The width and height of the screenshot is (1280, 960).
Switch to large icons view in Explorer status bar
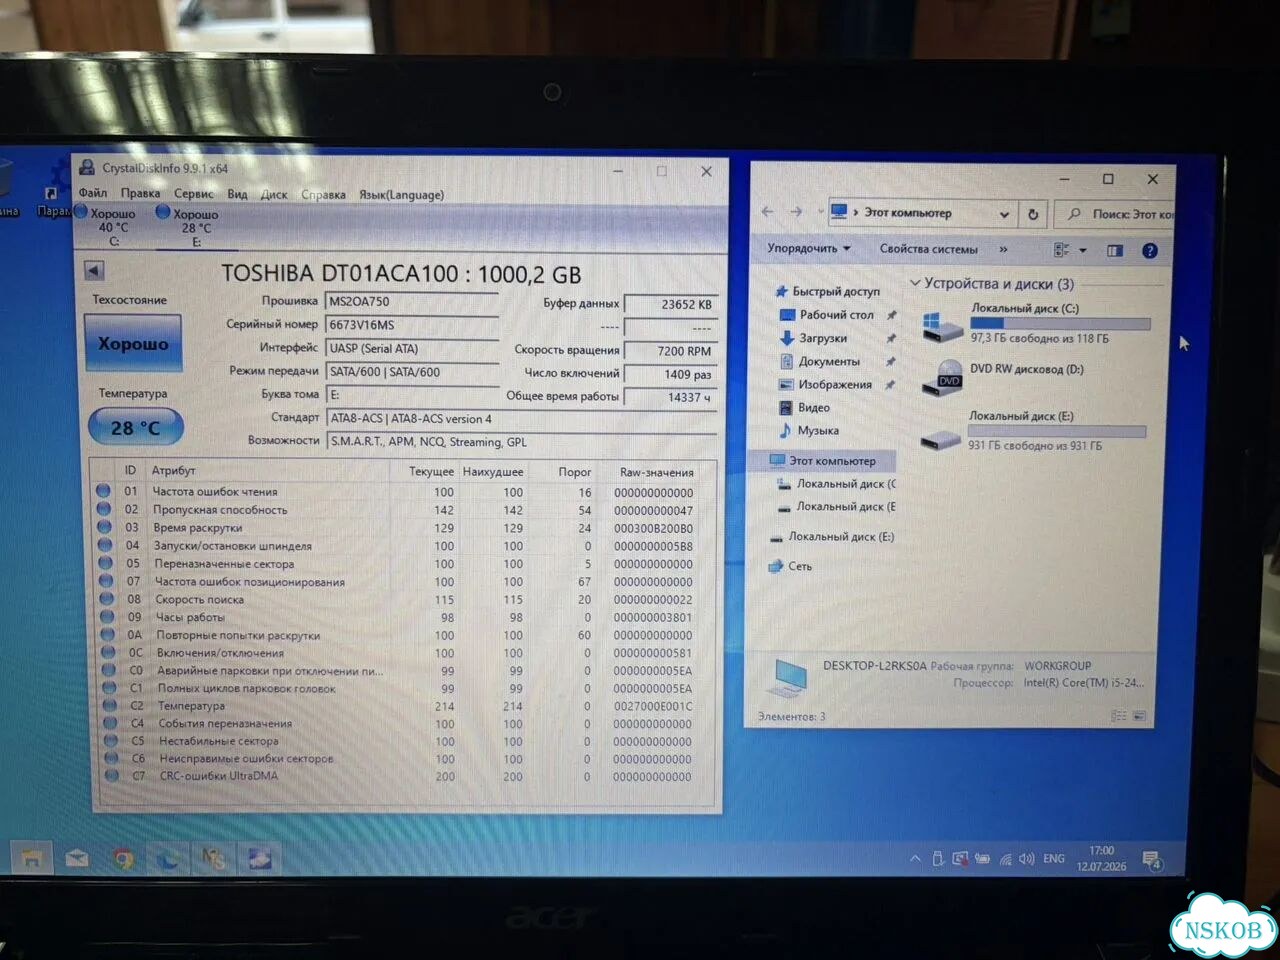(x=1139, y=716)
